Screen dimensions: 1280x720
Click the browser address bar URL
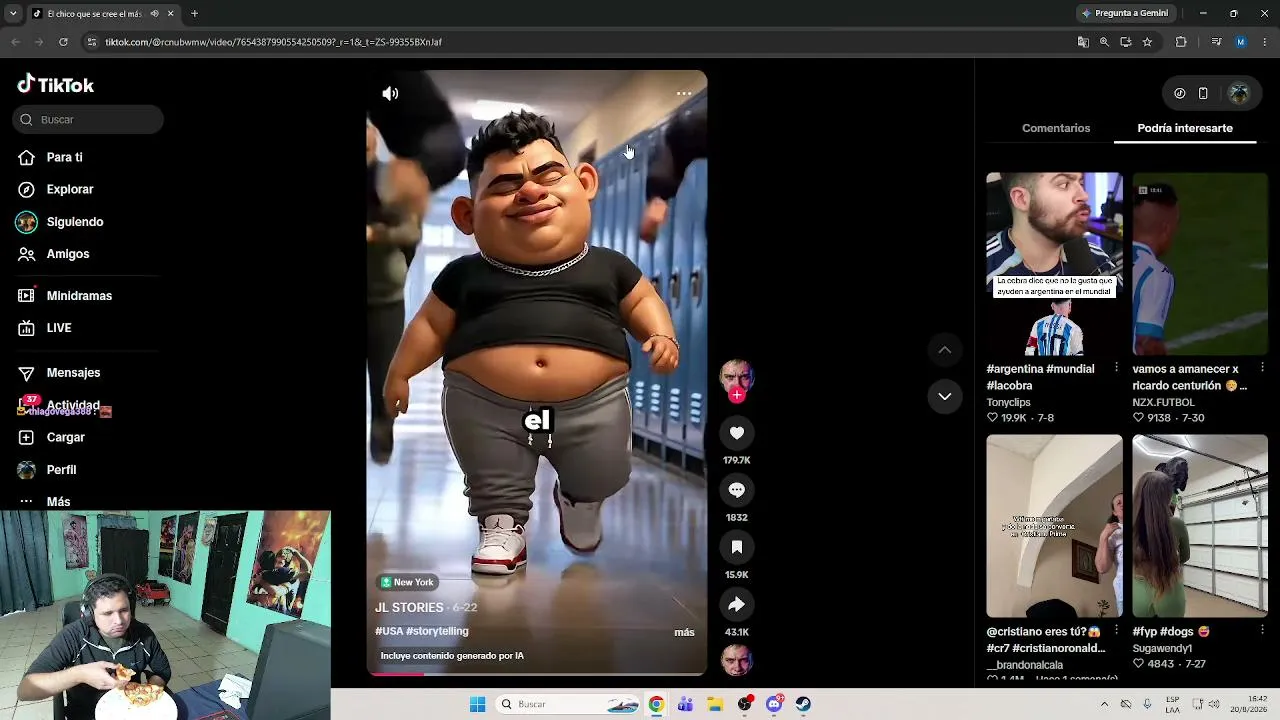[x=274, y=42]
